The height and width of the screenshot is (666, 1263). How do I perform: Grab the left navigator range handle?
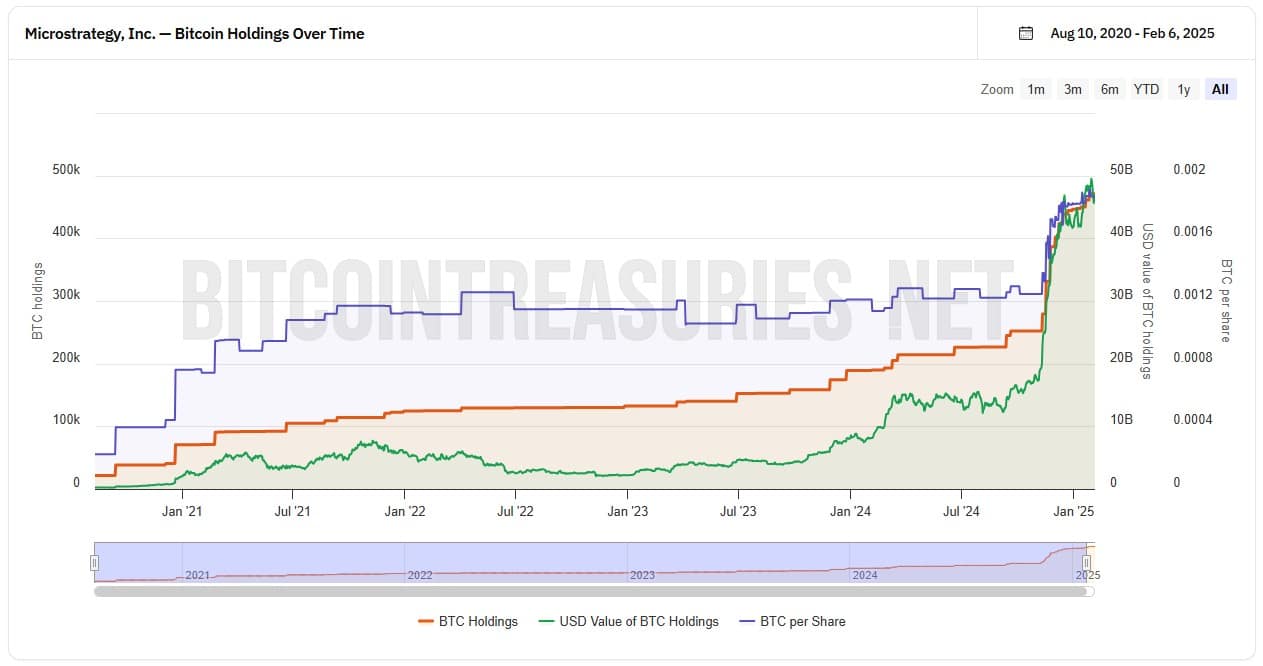pyautogui.click(x=95, y=563)
